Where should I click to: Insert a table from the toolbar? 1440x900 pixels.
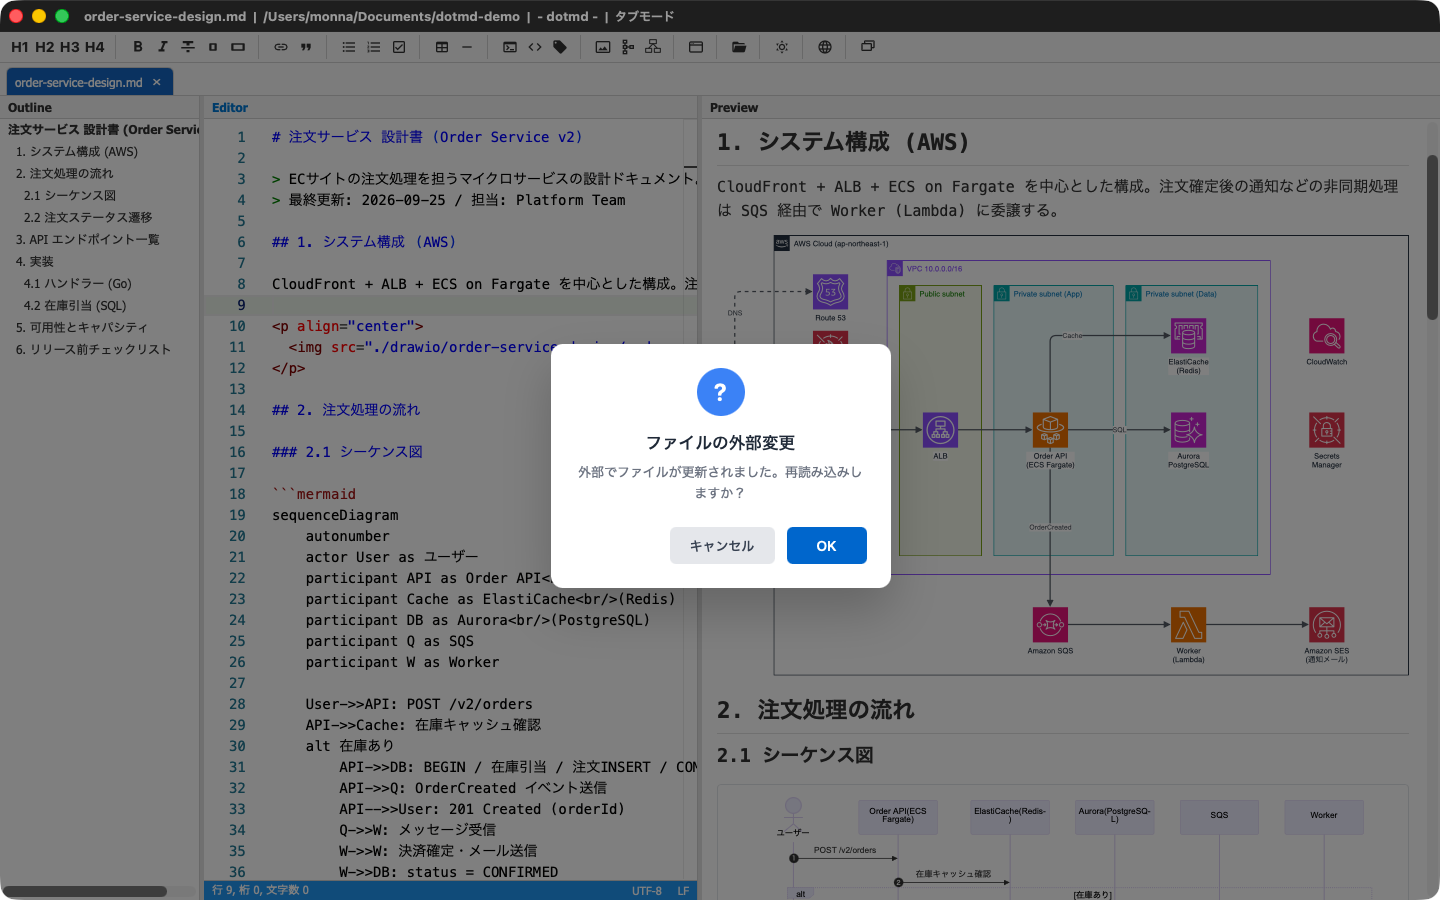pos(442,47)
